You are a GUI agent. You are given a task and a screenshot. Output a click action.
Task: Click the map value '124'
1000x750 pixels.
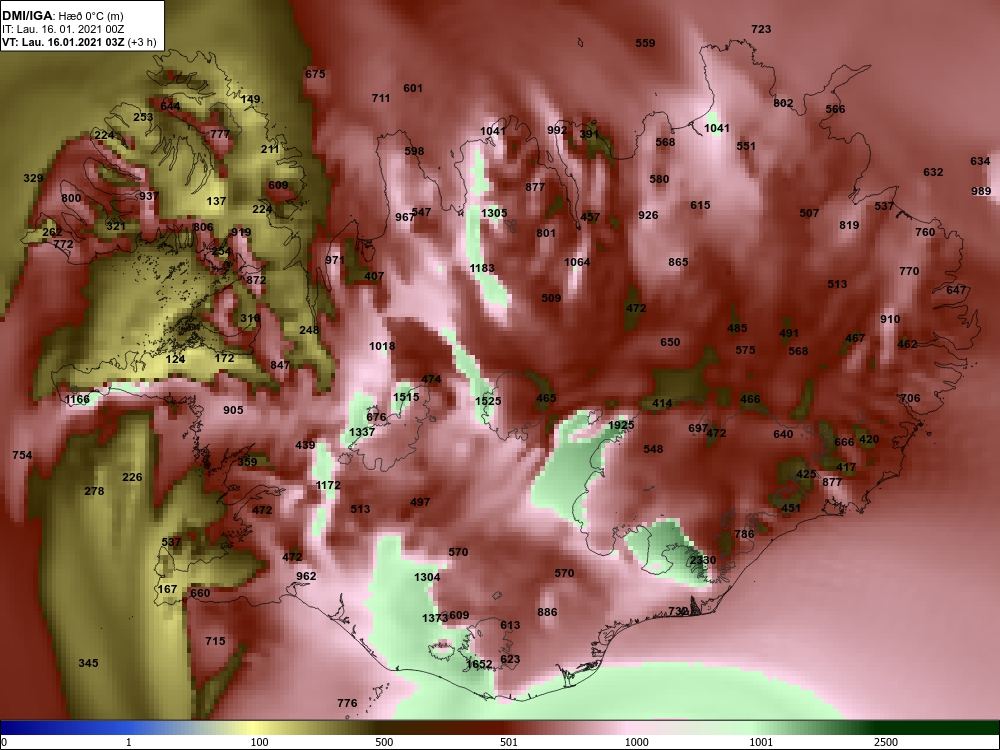point(175,359)
